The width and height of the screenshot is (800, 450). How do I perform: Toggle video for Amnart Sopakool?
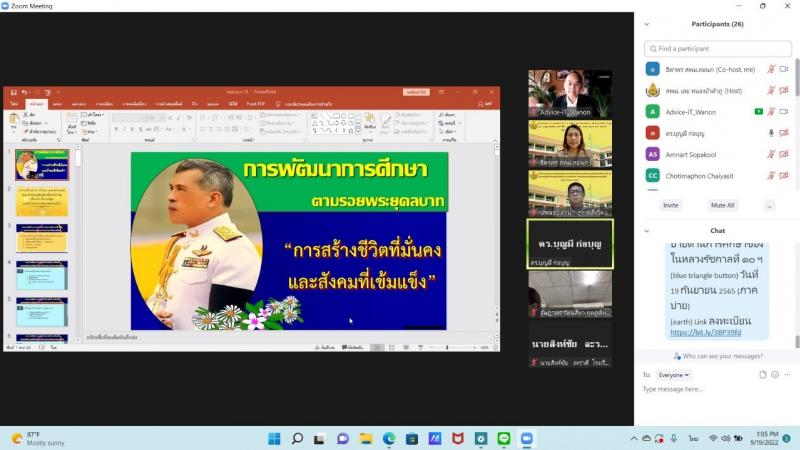(784, 154)
